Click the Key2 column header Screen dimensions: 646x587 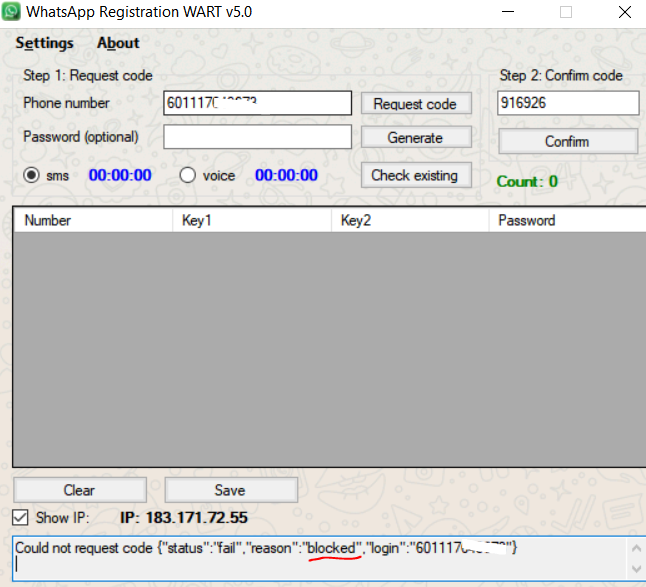click(x=410, y=220)
